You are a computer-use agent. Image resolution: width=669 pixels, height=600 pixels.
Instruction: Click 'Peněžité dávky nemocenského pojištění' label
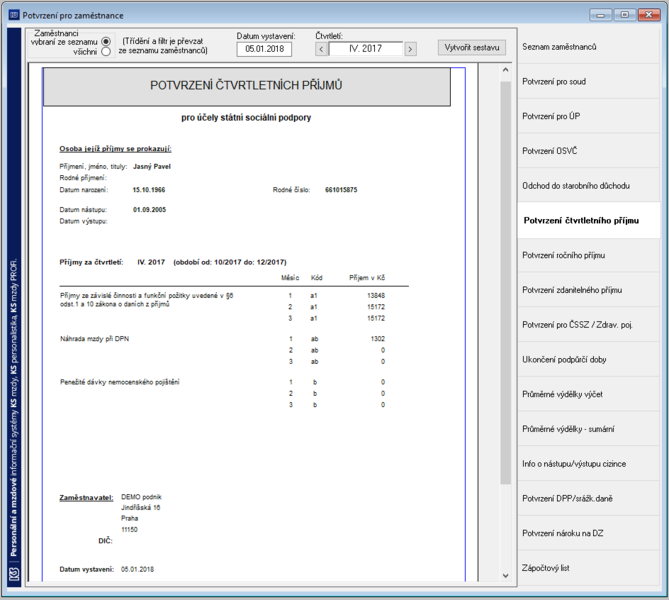119,382
